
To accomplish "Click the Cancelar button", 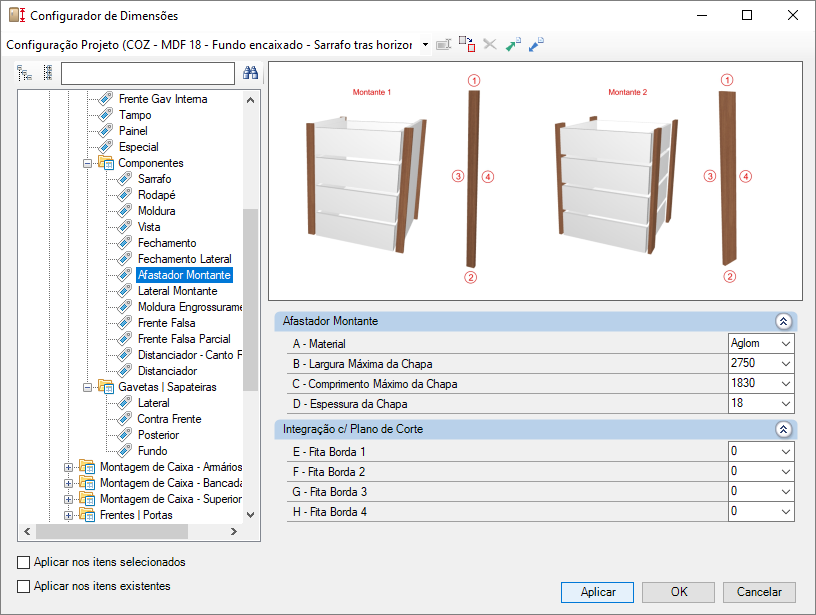I will coord(759,592).
